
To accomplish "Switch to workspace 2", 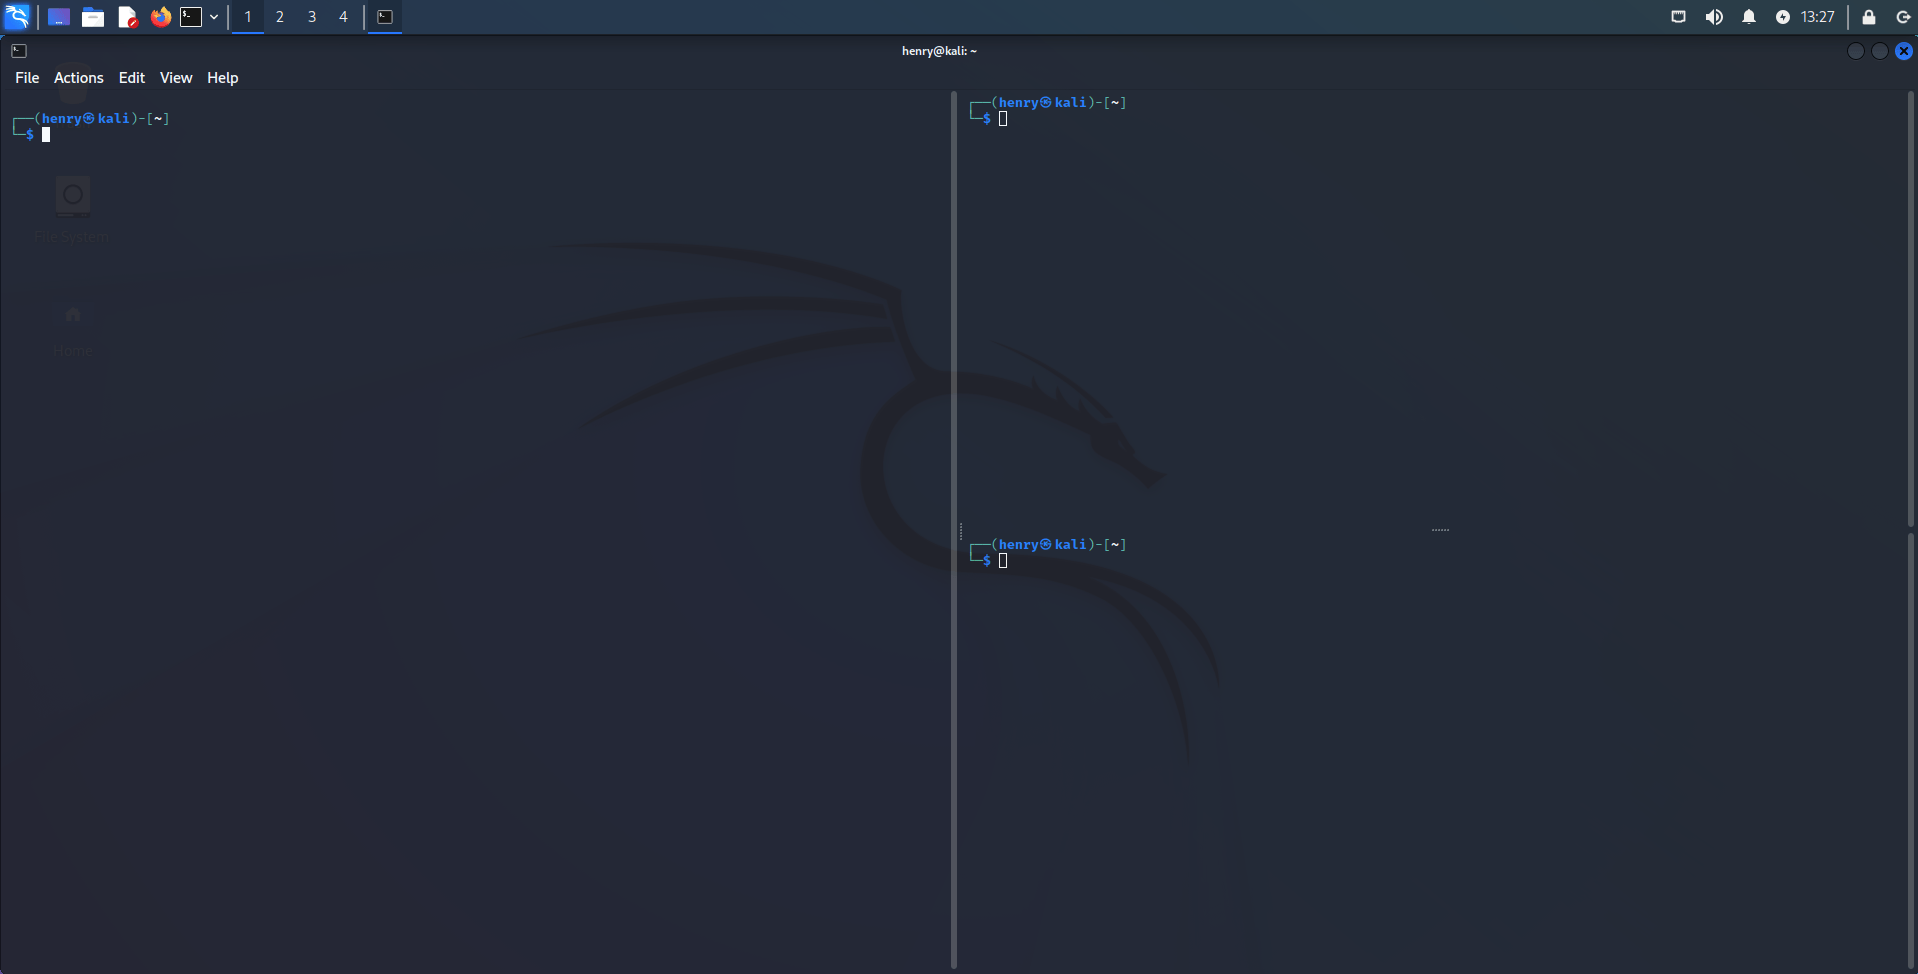I will point(280,17).
